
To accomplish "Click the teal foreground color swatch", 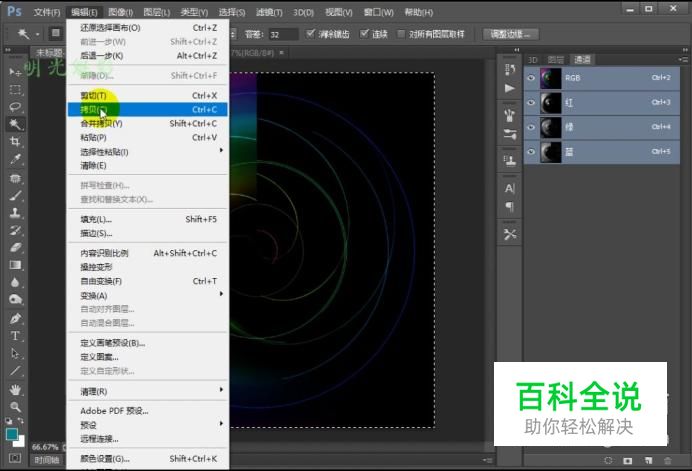I will click(x=12, y=435).
